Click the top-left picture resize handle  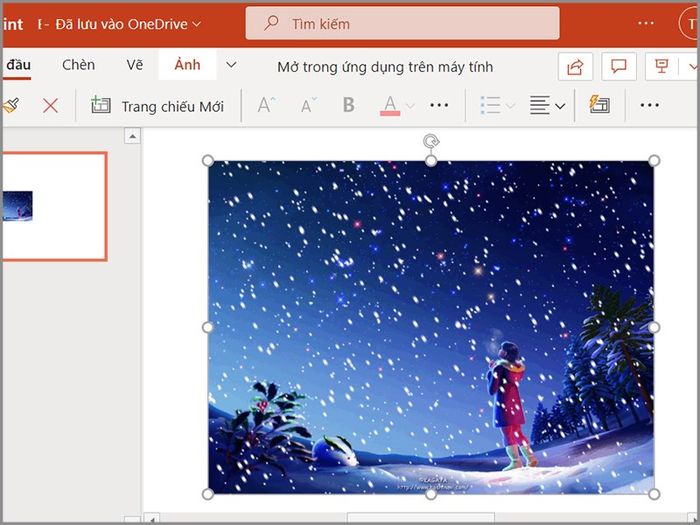coord(208,161)
